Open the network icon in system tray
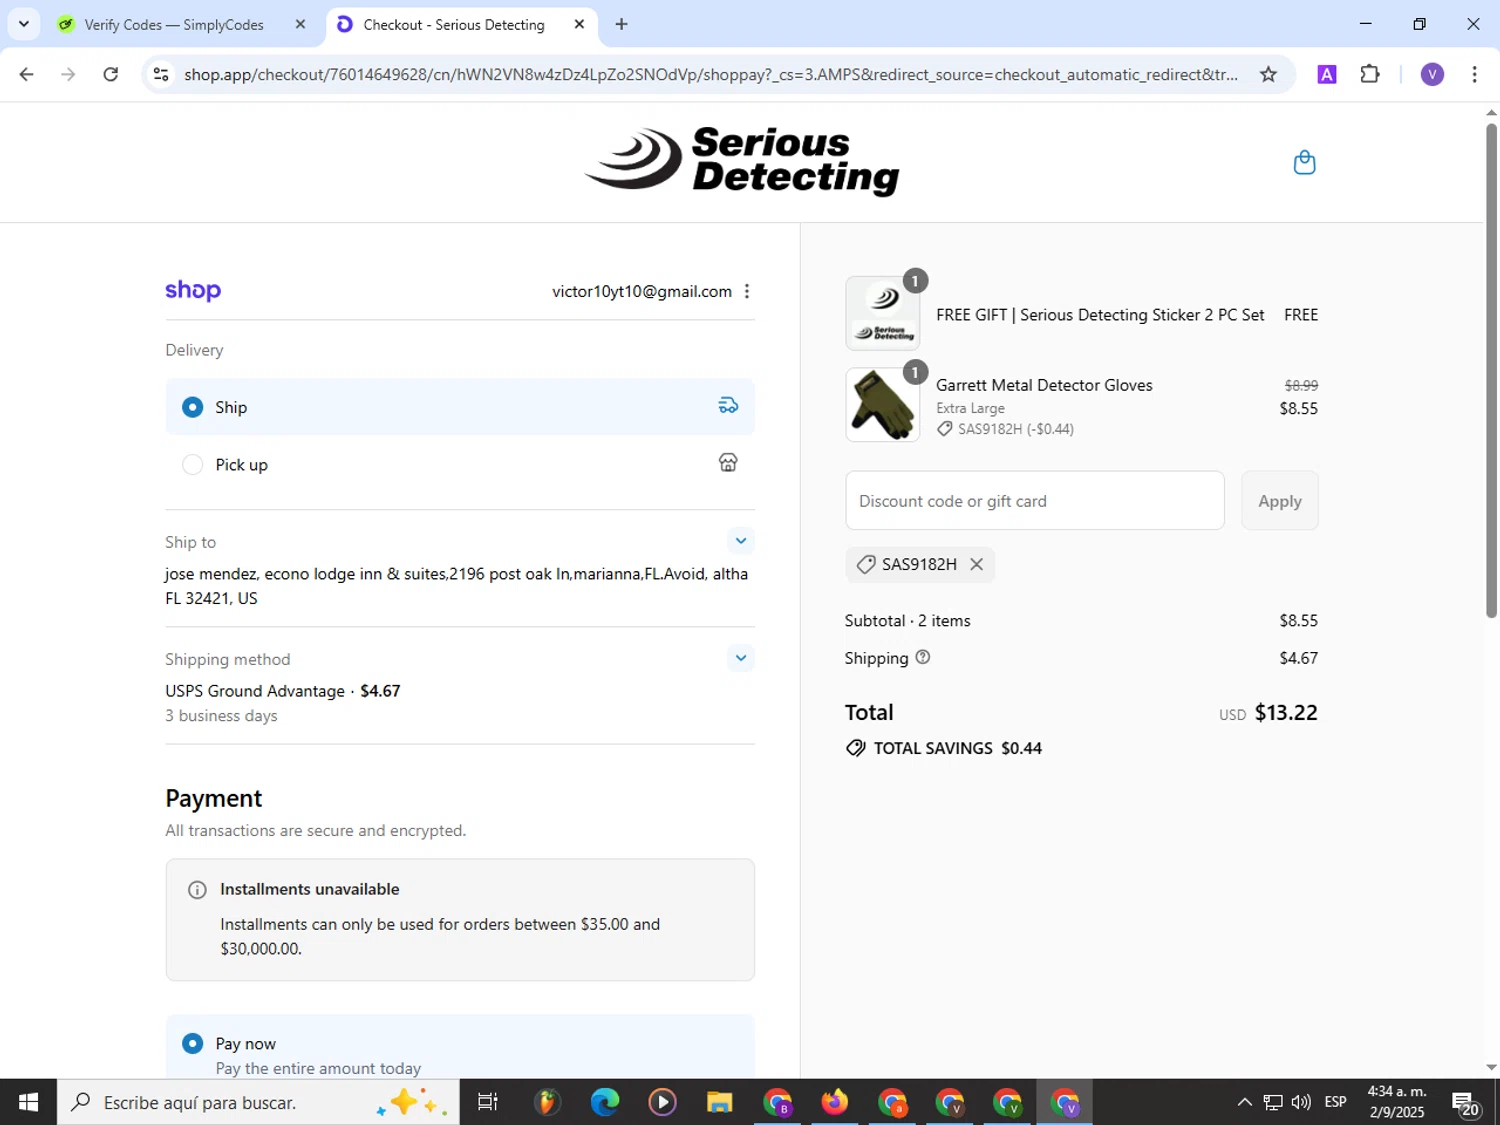This screenshot has width=1500, height=1125. [x=1272, y=1102]
